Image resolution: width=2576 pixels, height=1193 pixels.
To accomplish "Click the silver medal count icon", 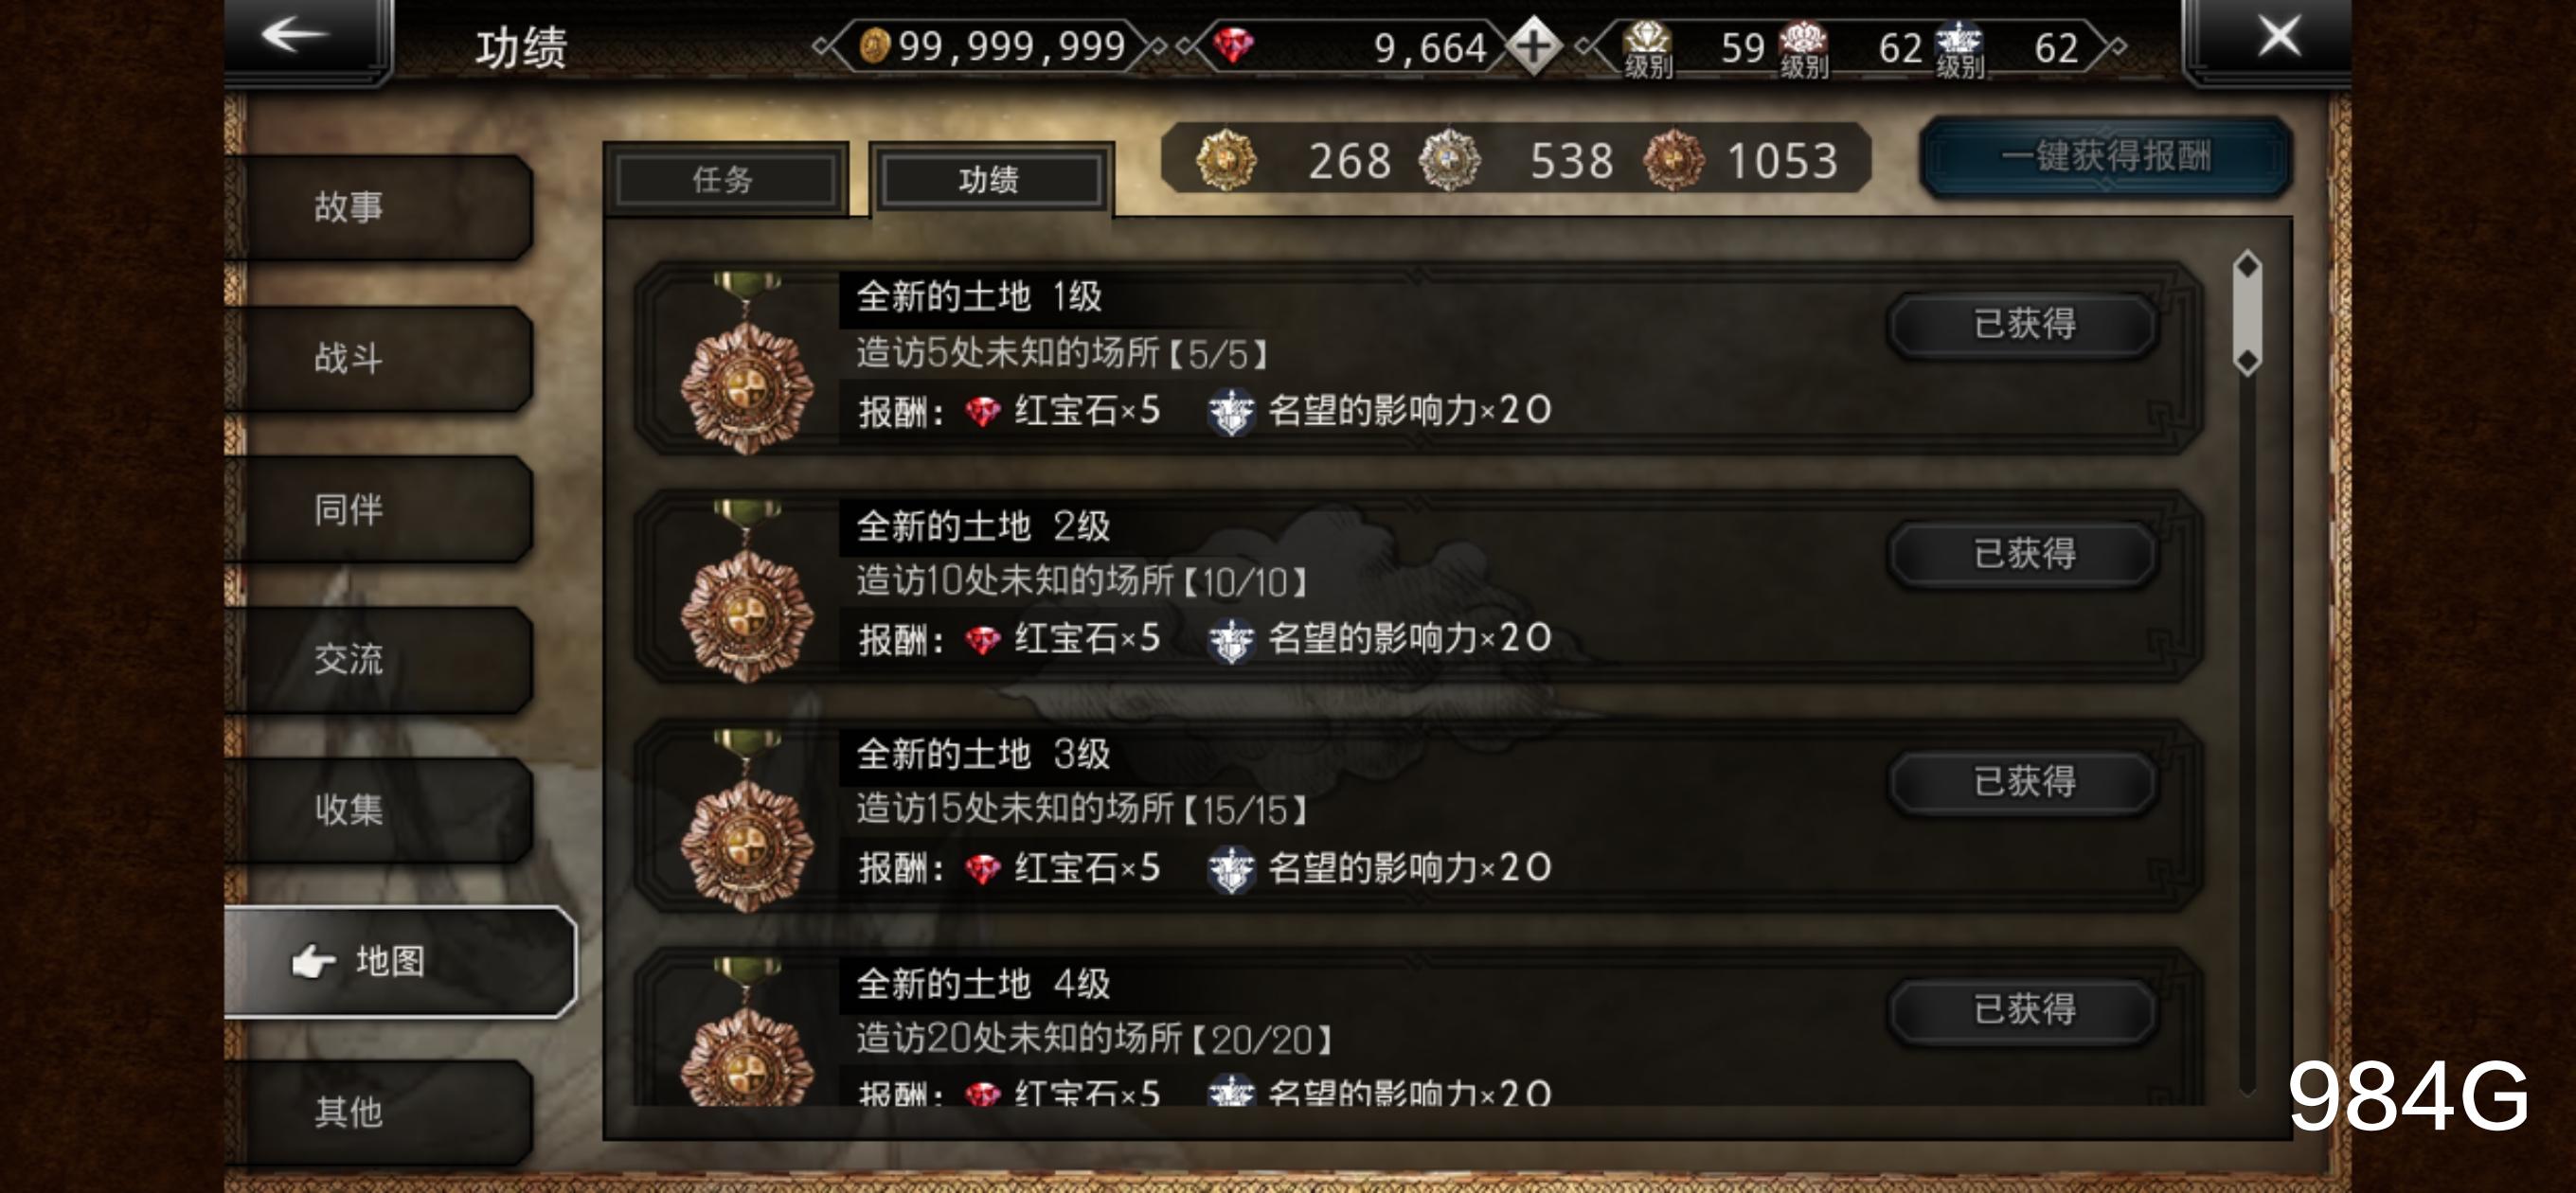I will click(x=1450, y=160).
